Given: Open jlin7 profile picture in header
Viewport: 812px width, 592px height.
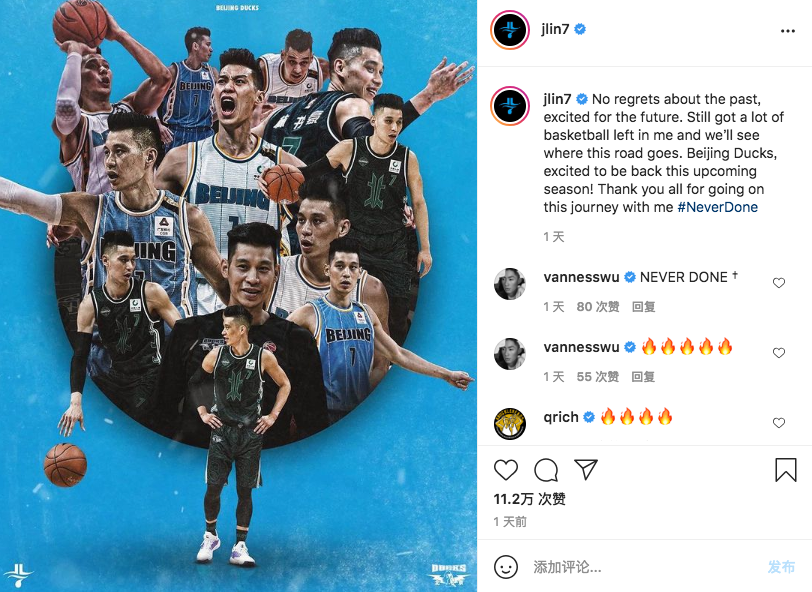Looking at the screenshot, I should point(510,30).
